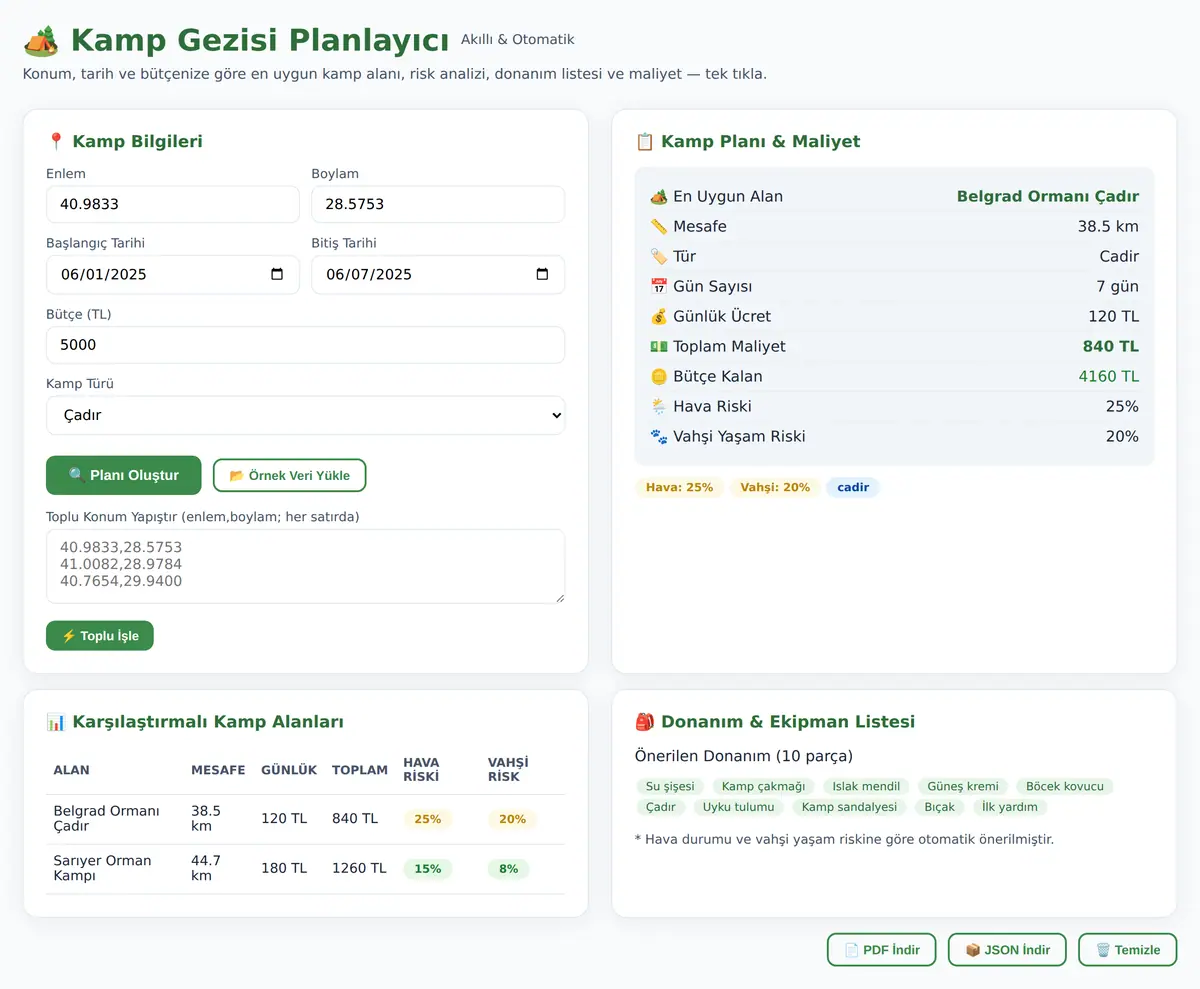The width and height of the screenshot is (1200, 989).
Task: Click the 4160 TL remaining budget value
Action: [x=1108, y=377]
